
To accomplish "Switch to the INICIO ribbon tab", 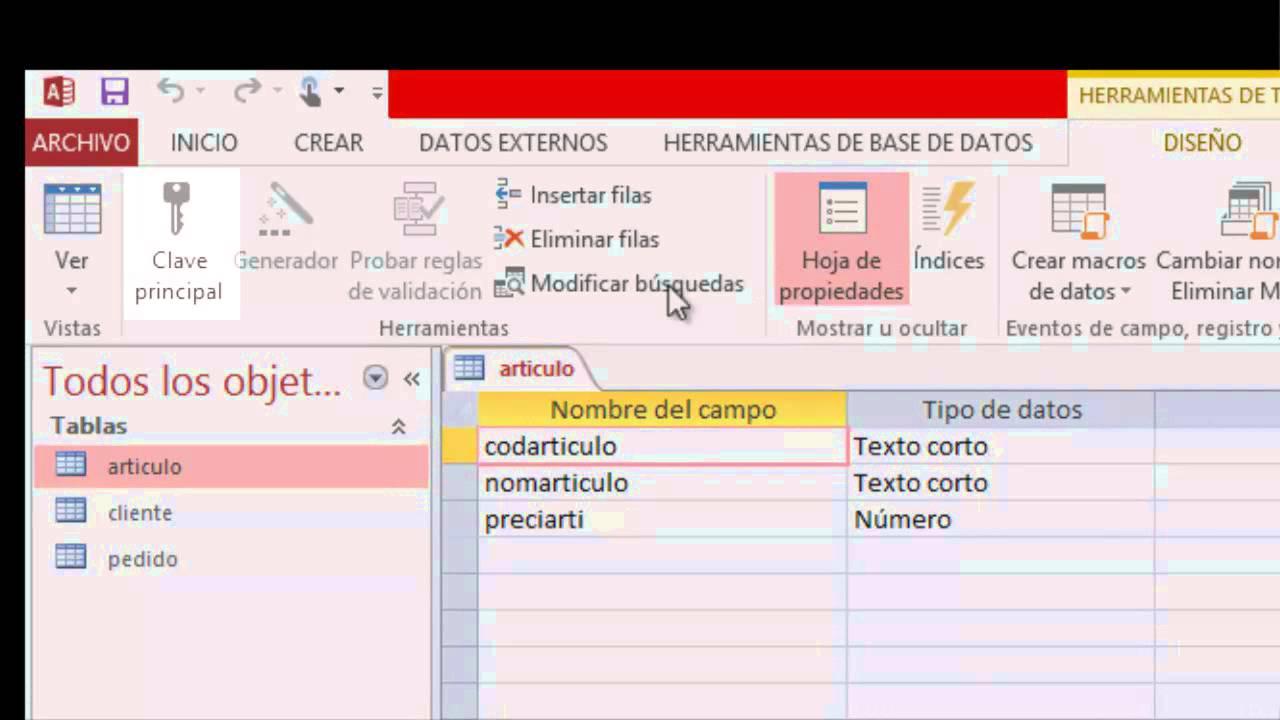I will pyautogui.click(x=204, y=143).
